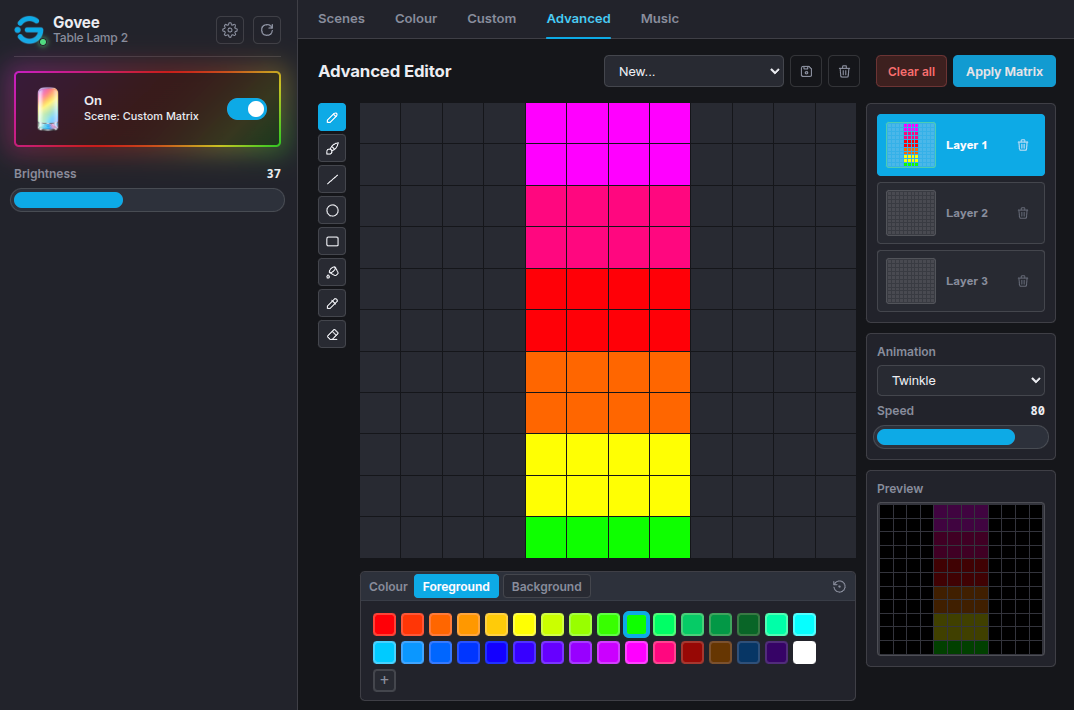
Task: Select the Fill bucket tool
Action: (x=332, y=272)
